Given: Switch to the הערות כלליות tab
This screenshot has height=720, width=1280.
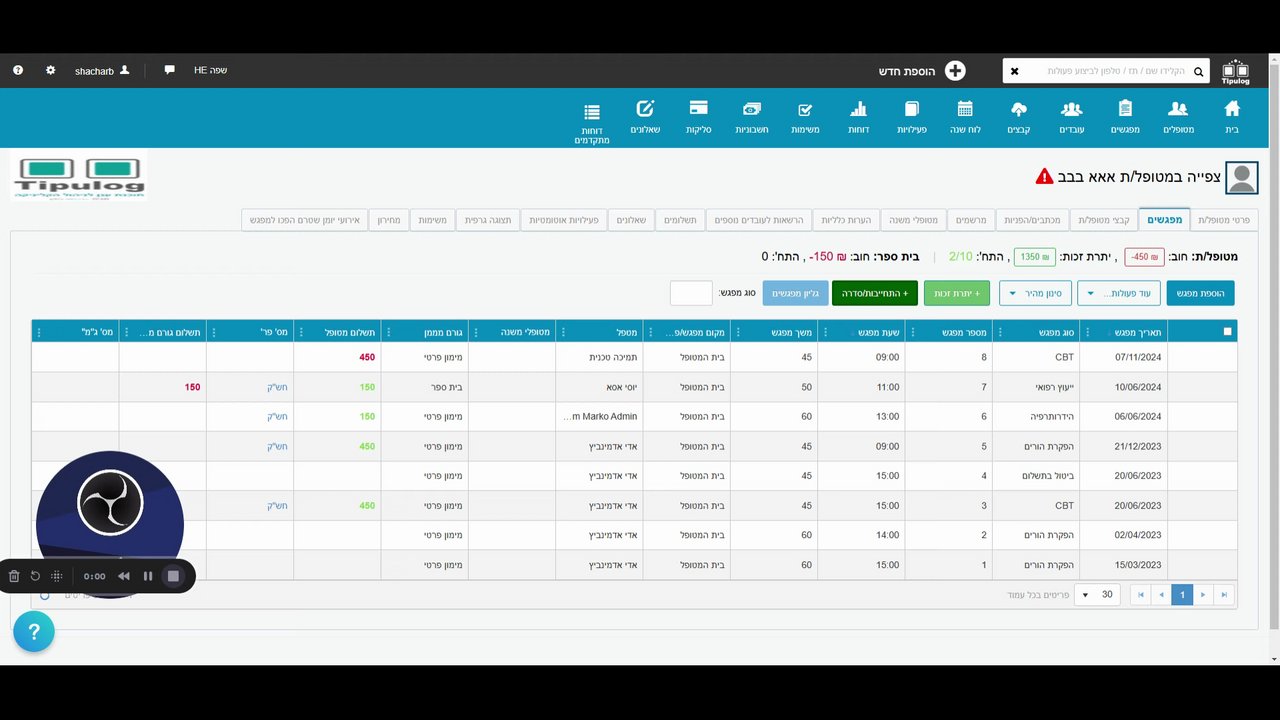Looking at the screenshot, I should [x=846, y=220].
